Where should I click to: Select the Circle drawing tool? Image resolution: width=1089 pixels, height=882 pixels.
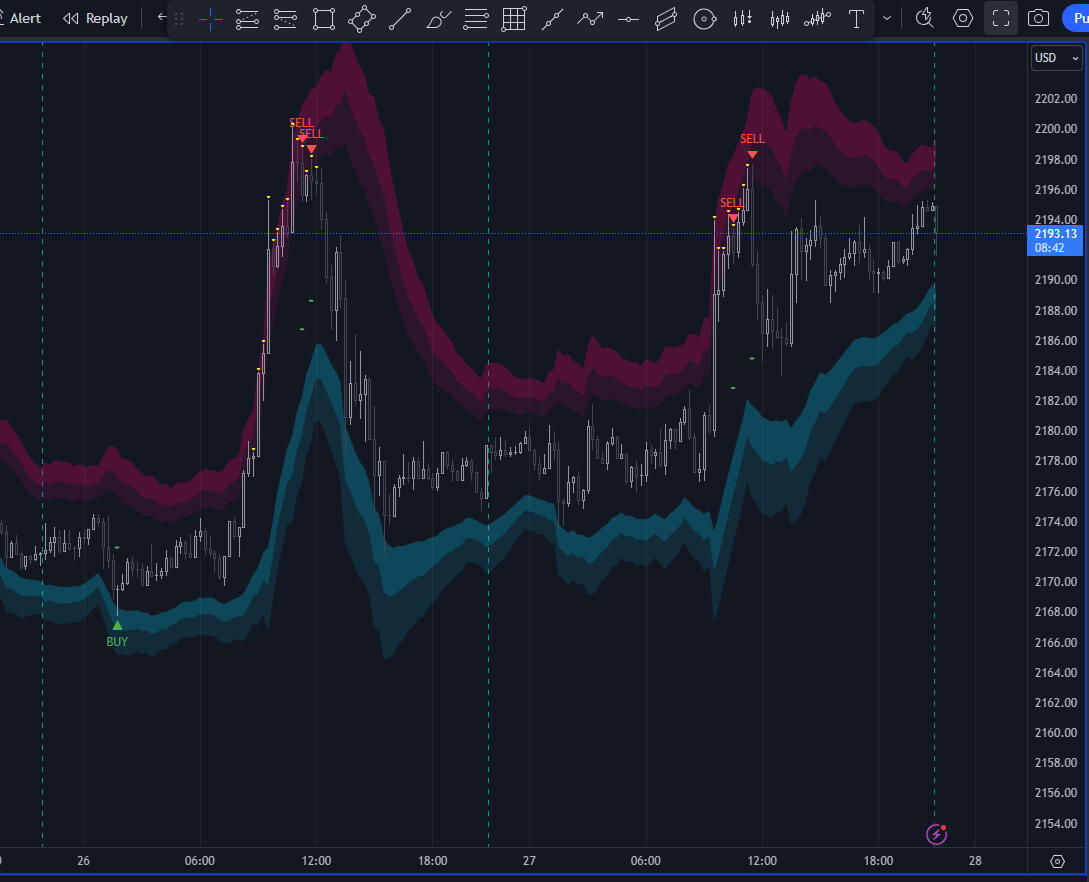pos(704,19)
